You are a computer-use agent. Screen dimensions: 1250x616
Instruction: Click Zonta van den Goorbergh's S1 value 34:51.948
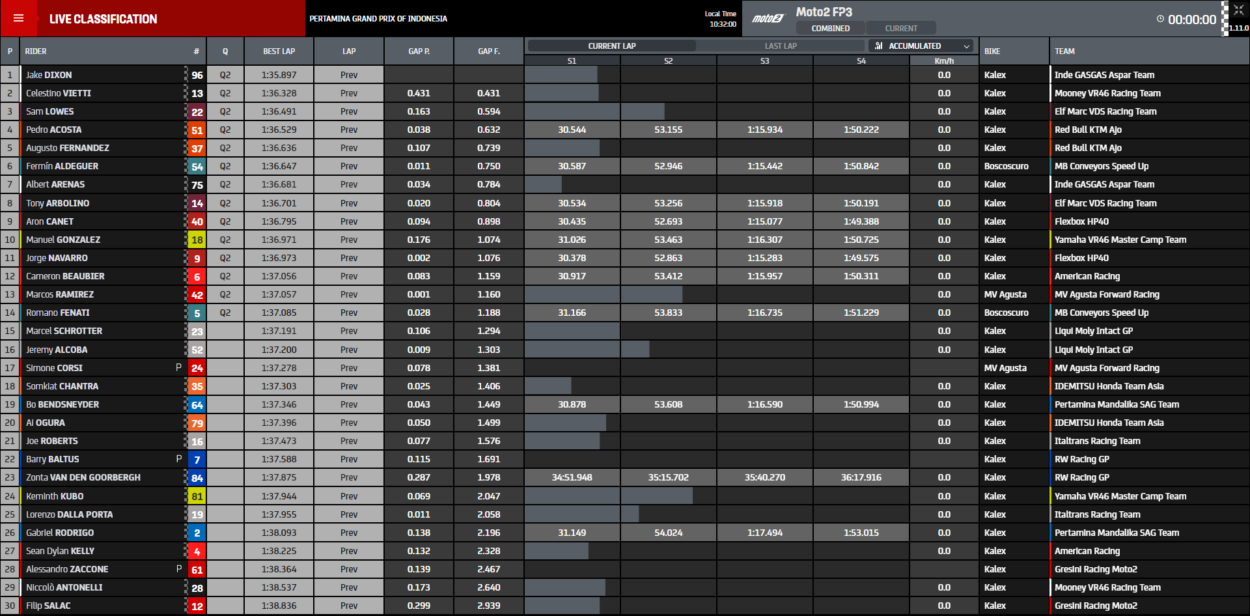pos(572,478)
